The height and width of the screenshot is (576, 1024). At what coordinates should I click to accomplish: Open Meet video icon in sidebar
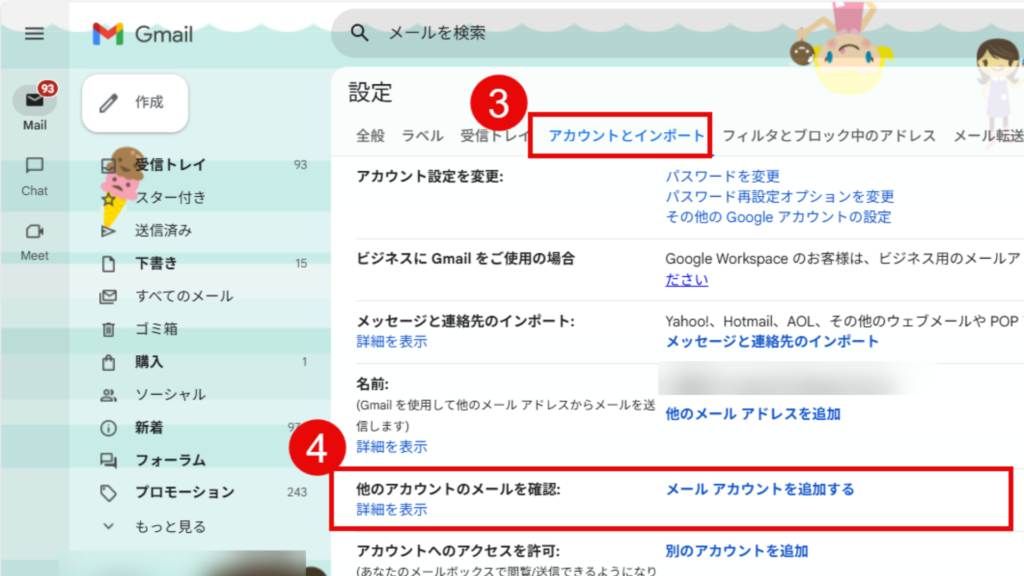point(35,232)
